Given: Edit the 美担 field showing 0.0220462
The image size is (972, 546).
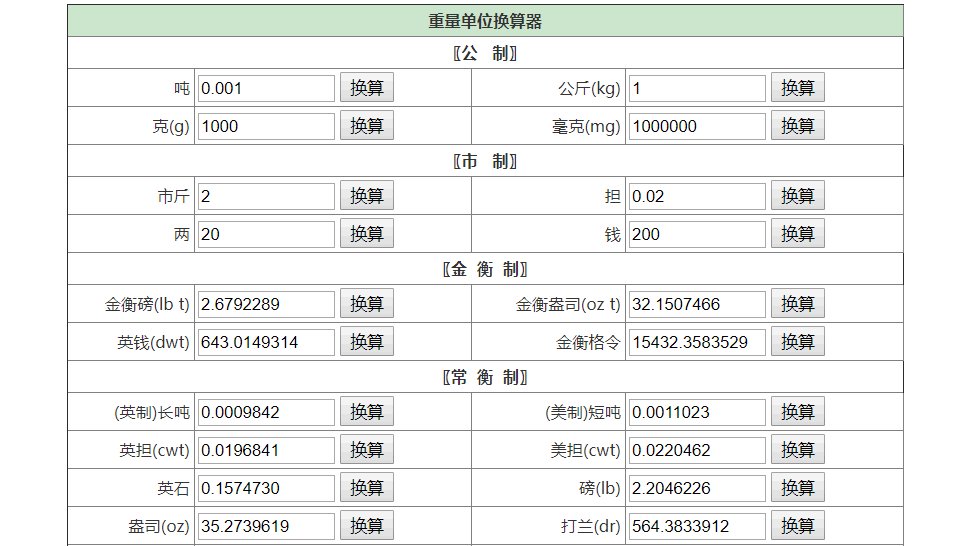Looking at the screenshot, I should (697, 449).
